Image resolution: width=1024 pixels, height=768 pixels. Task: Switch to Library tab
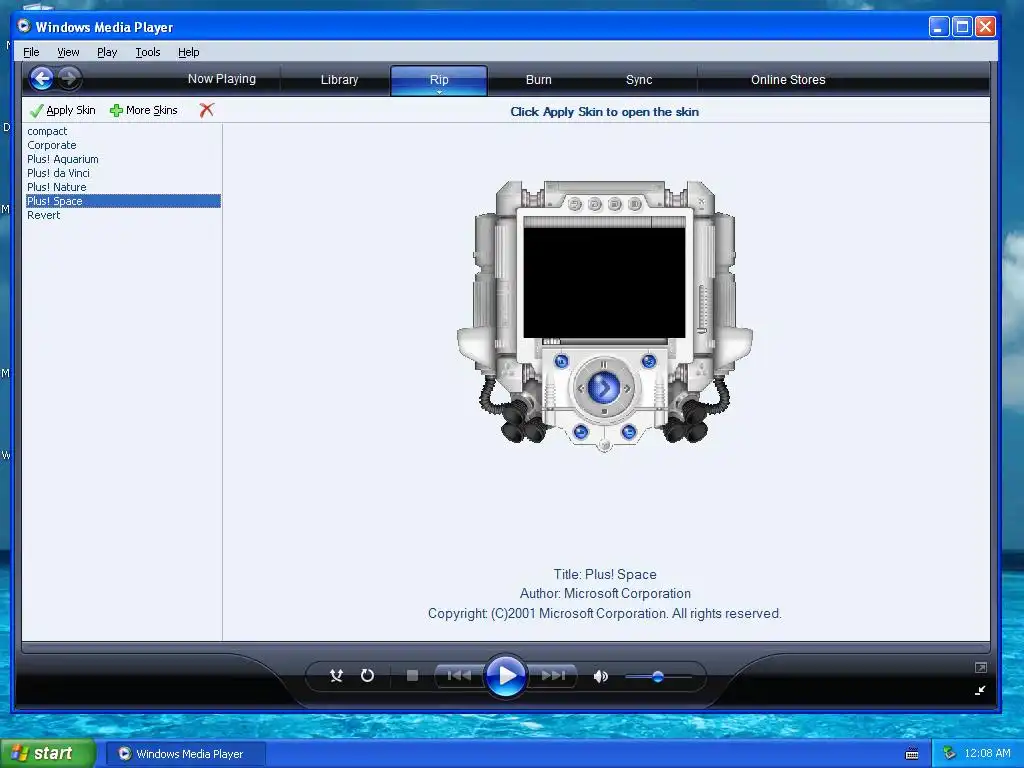coord(340,80)
